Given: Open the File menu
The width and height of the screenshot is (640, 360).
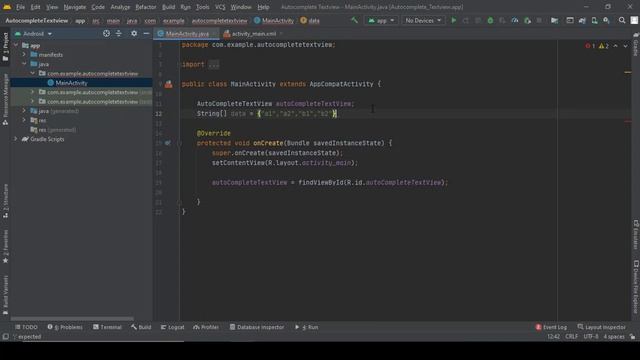Looking at the screenshot, I should tap(20, 7).
